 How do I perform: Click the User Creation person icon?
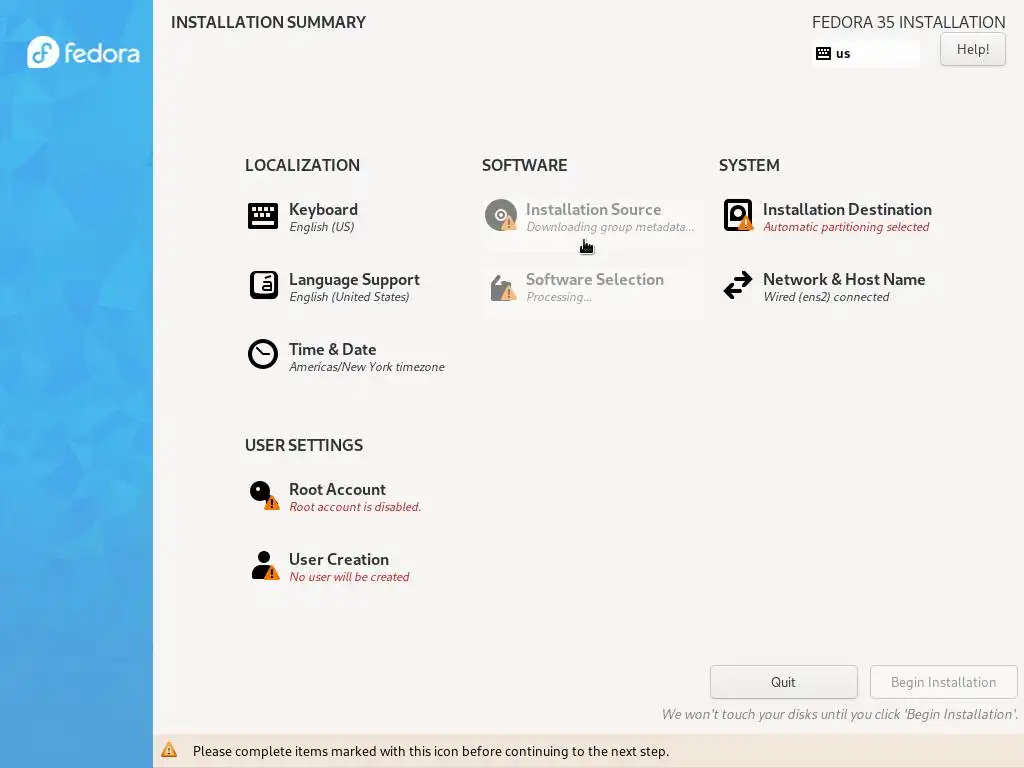pos(265,566)
